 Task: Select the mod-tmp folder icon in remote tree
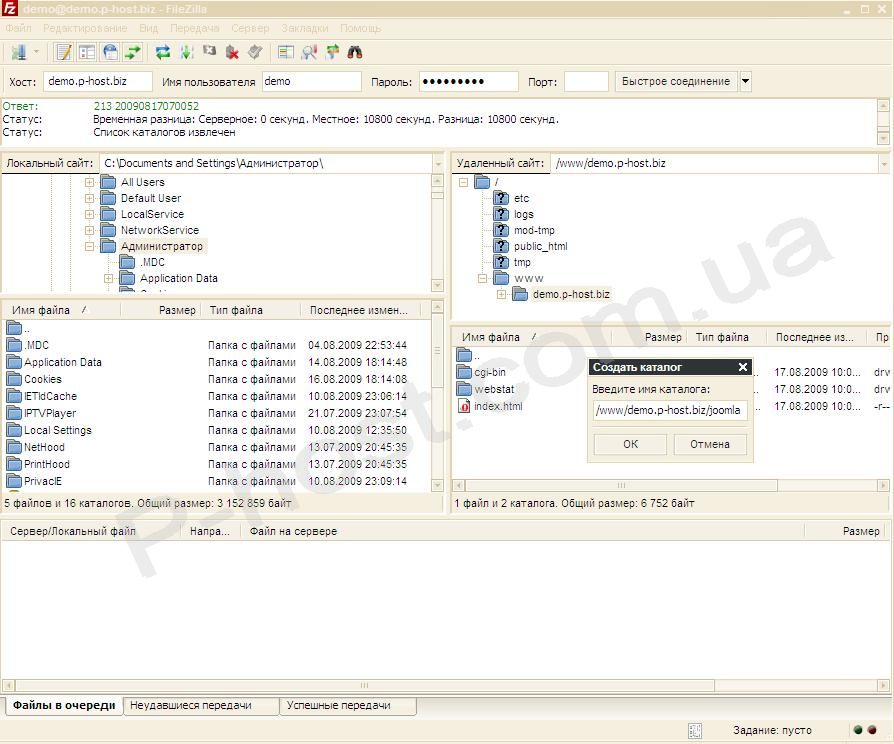[501, 230]
